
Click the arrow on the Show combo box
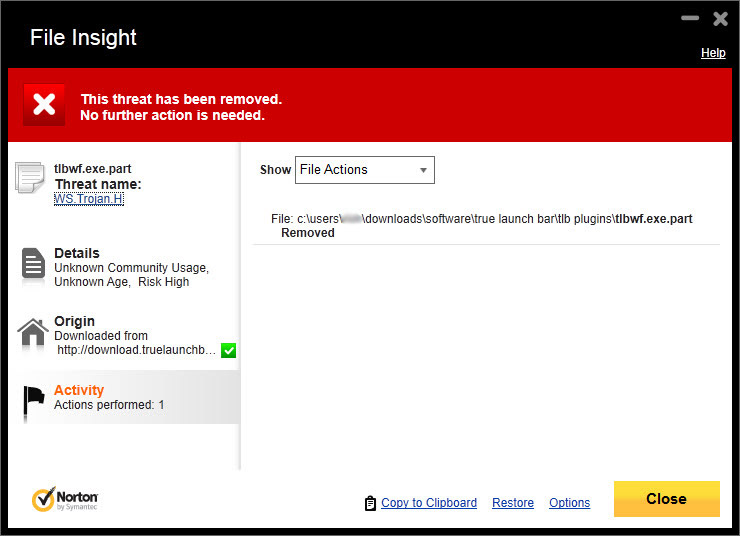423,170
